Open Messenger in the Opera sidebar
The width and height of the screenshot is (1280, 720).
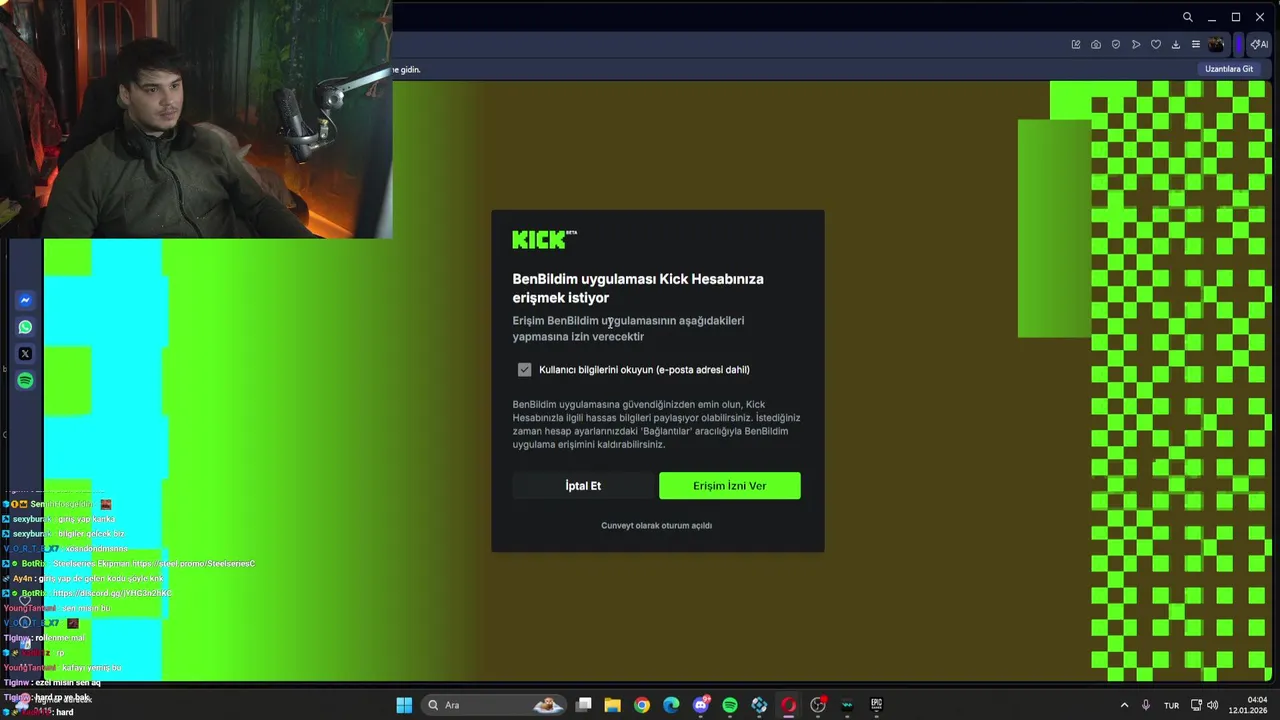tap(25, 300)
